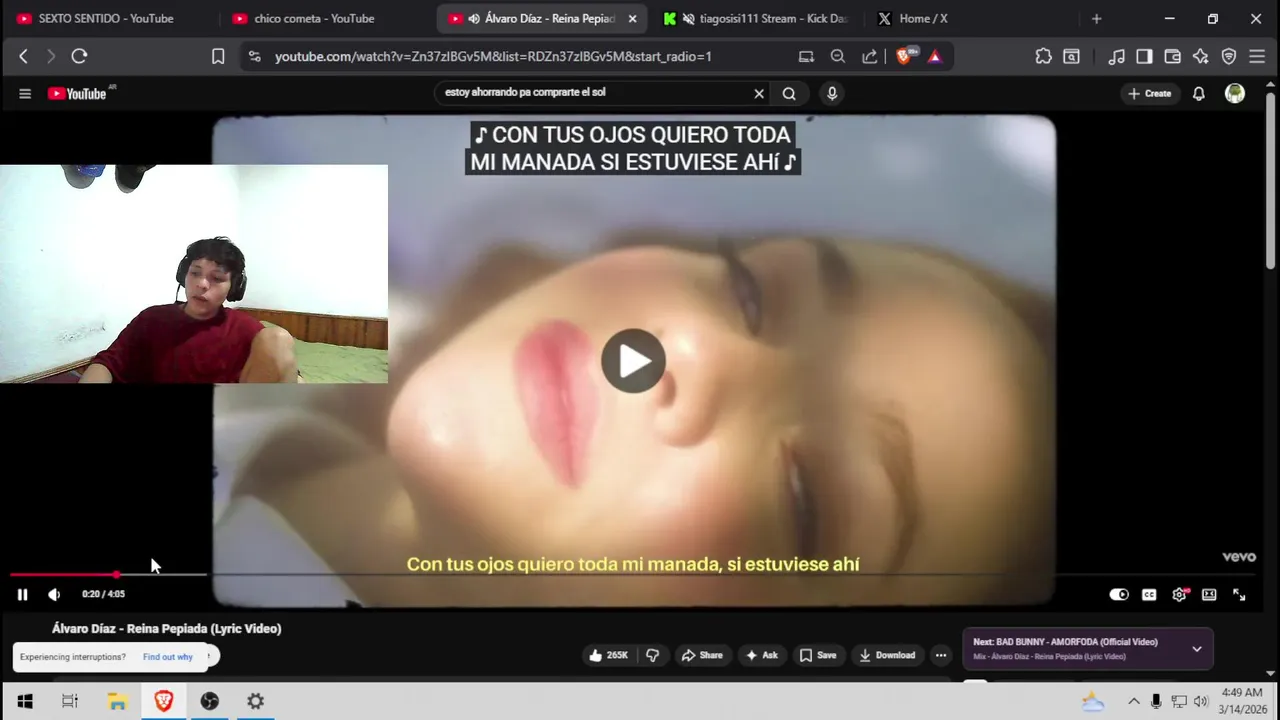Bookmark this page with bookmark icon
Viewport: 1280px width, 720px height.
(x=218, y=57)
